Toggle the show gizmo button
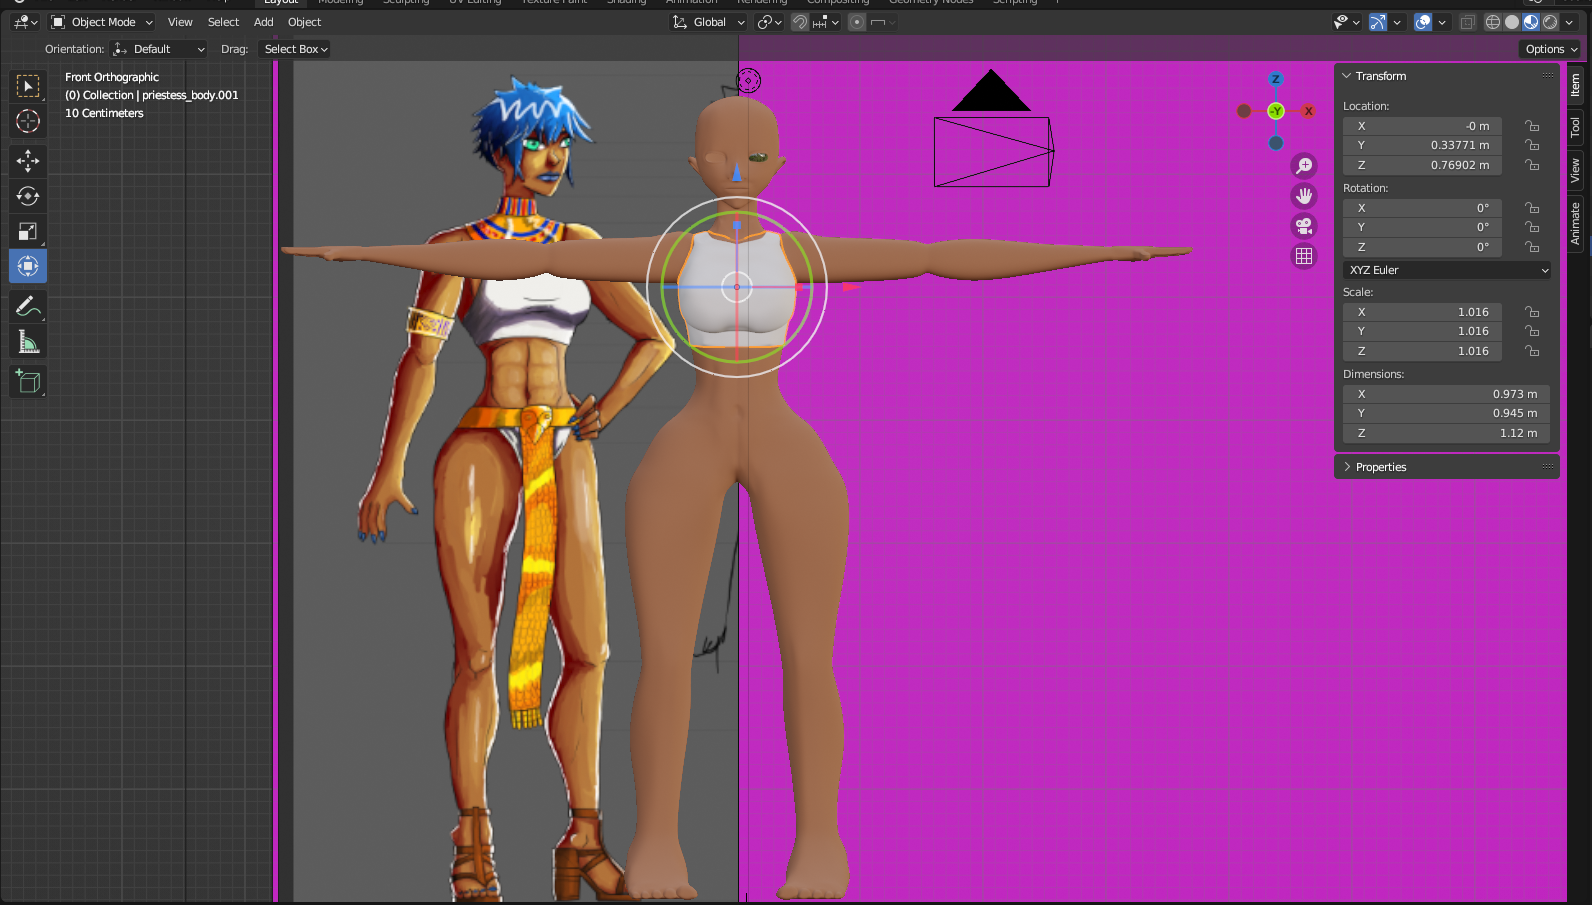 pos(1378,22)
